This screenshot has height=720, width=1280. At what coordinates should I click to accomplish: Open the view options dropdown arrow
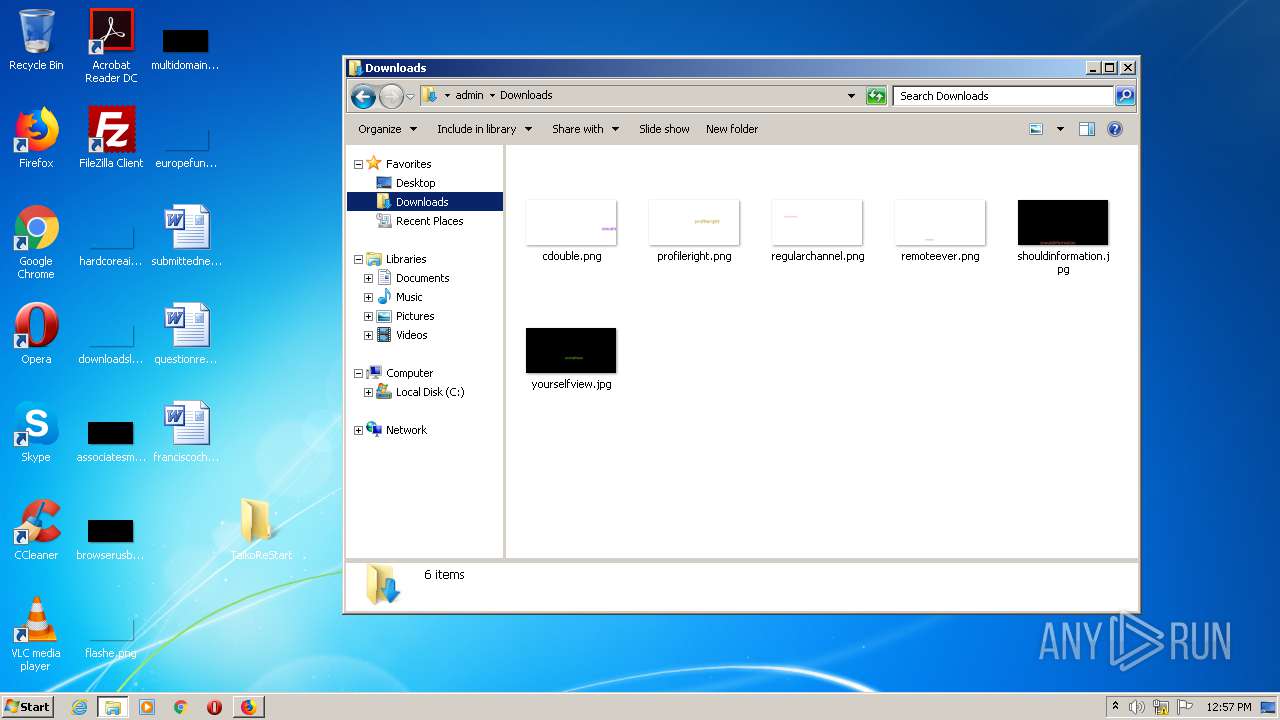click(1060, 129)
